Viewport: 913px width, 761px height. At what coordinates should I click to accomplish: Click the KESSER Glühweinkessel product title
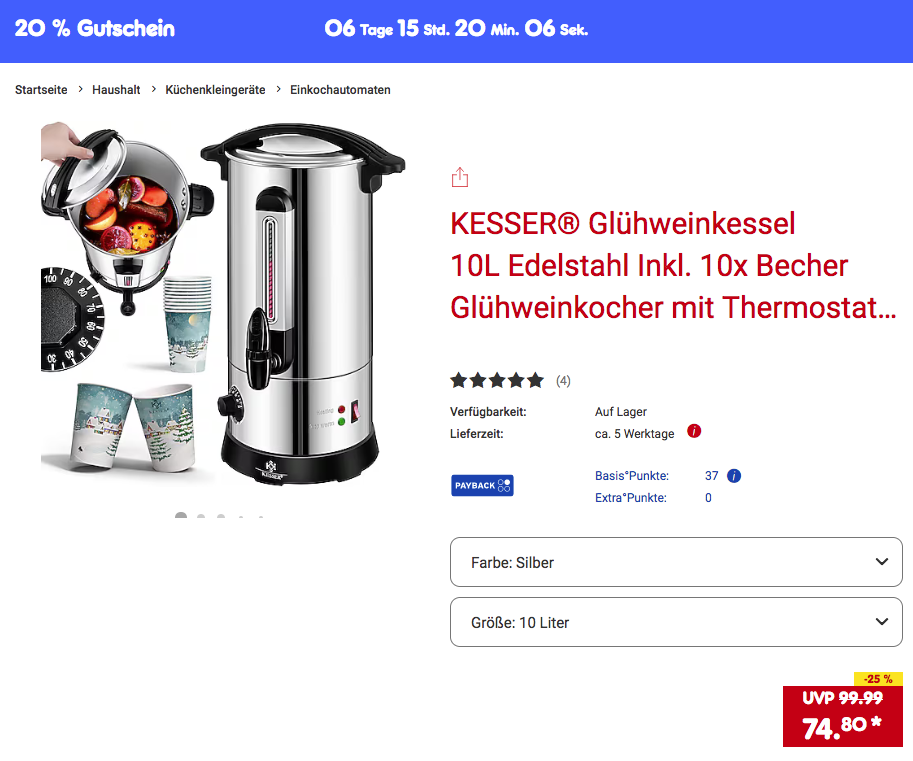(x=673, y=266)
